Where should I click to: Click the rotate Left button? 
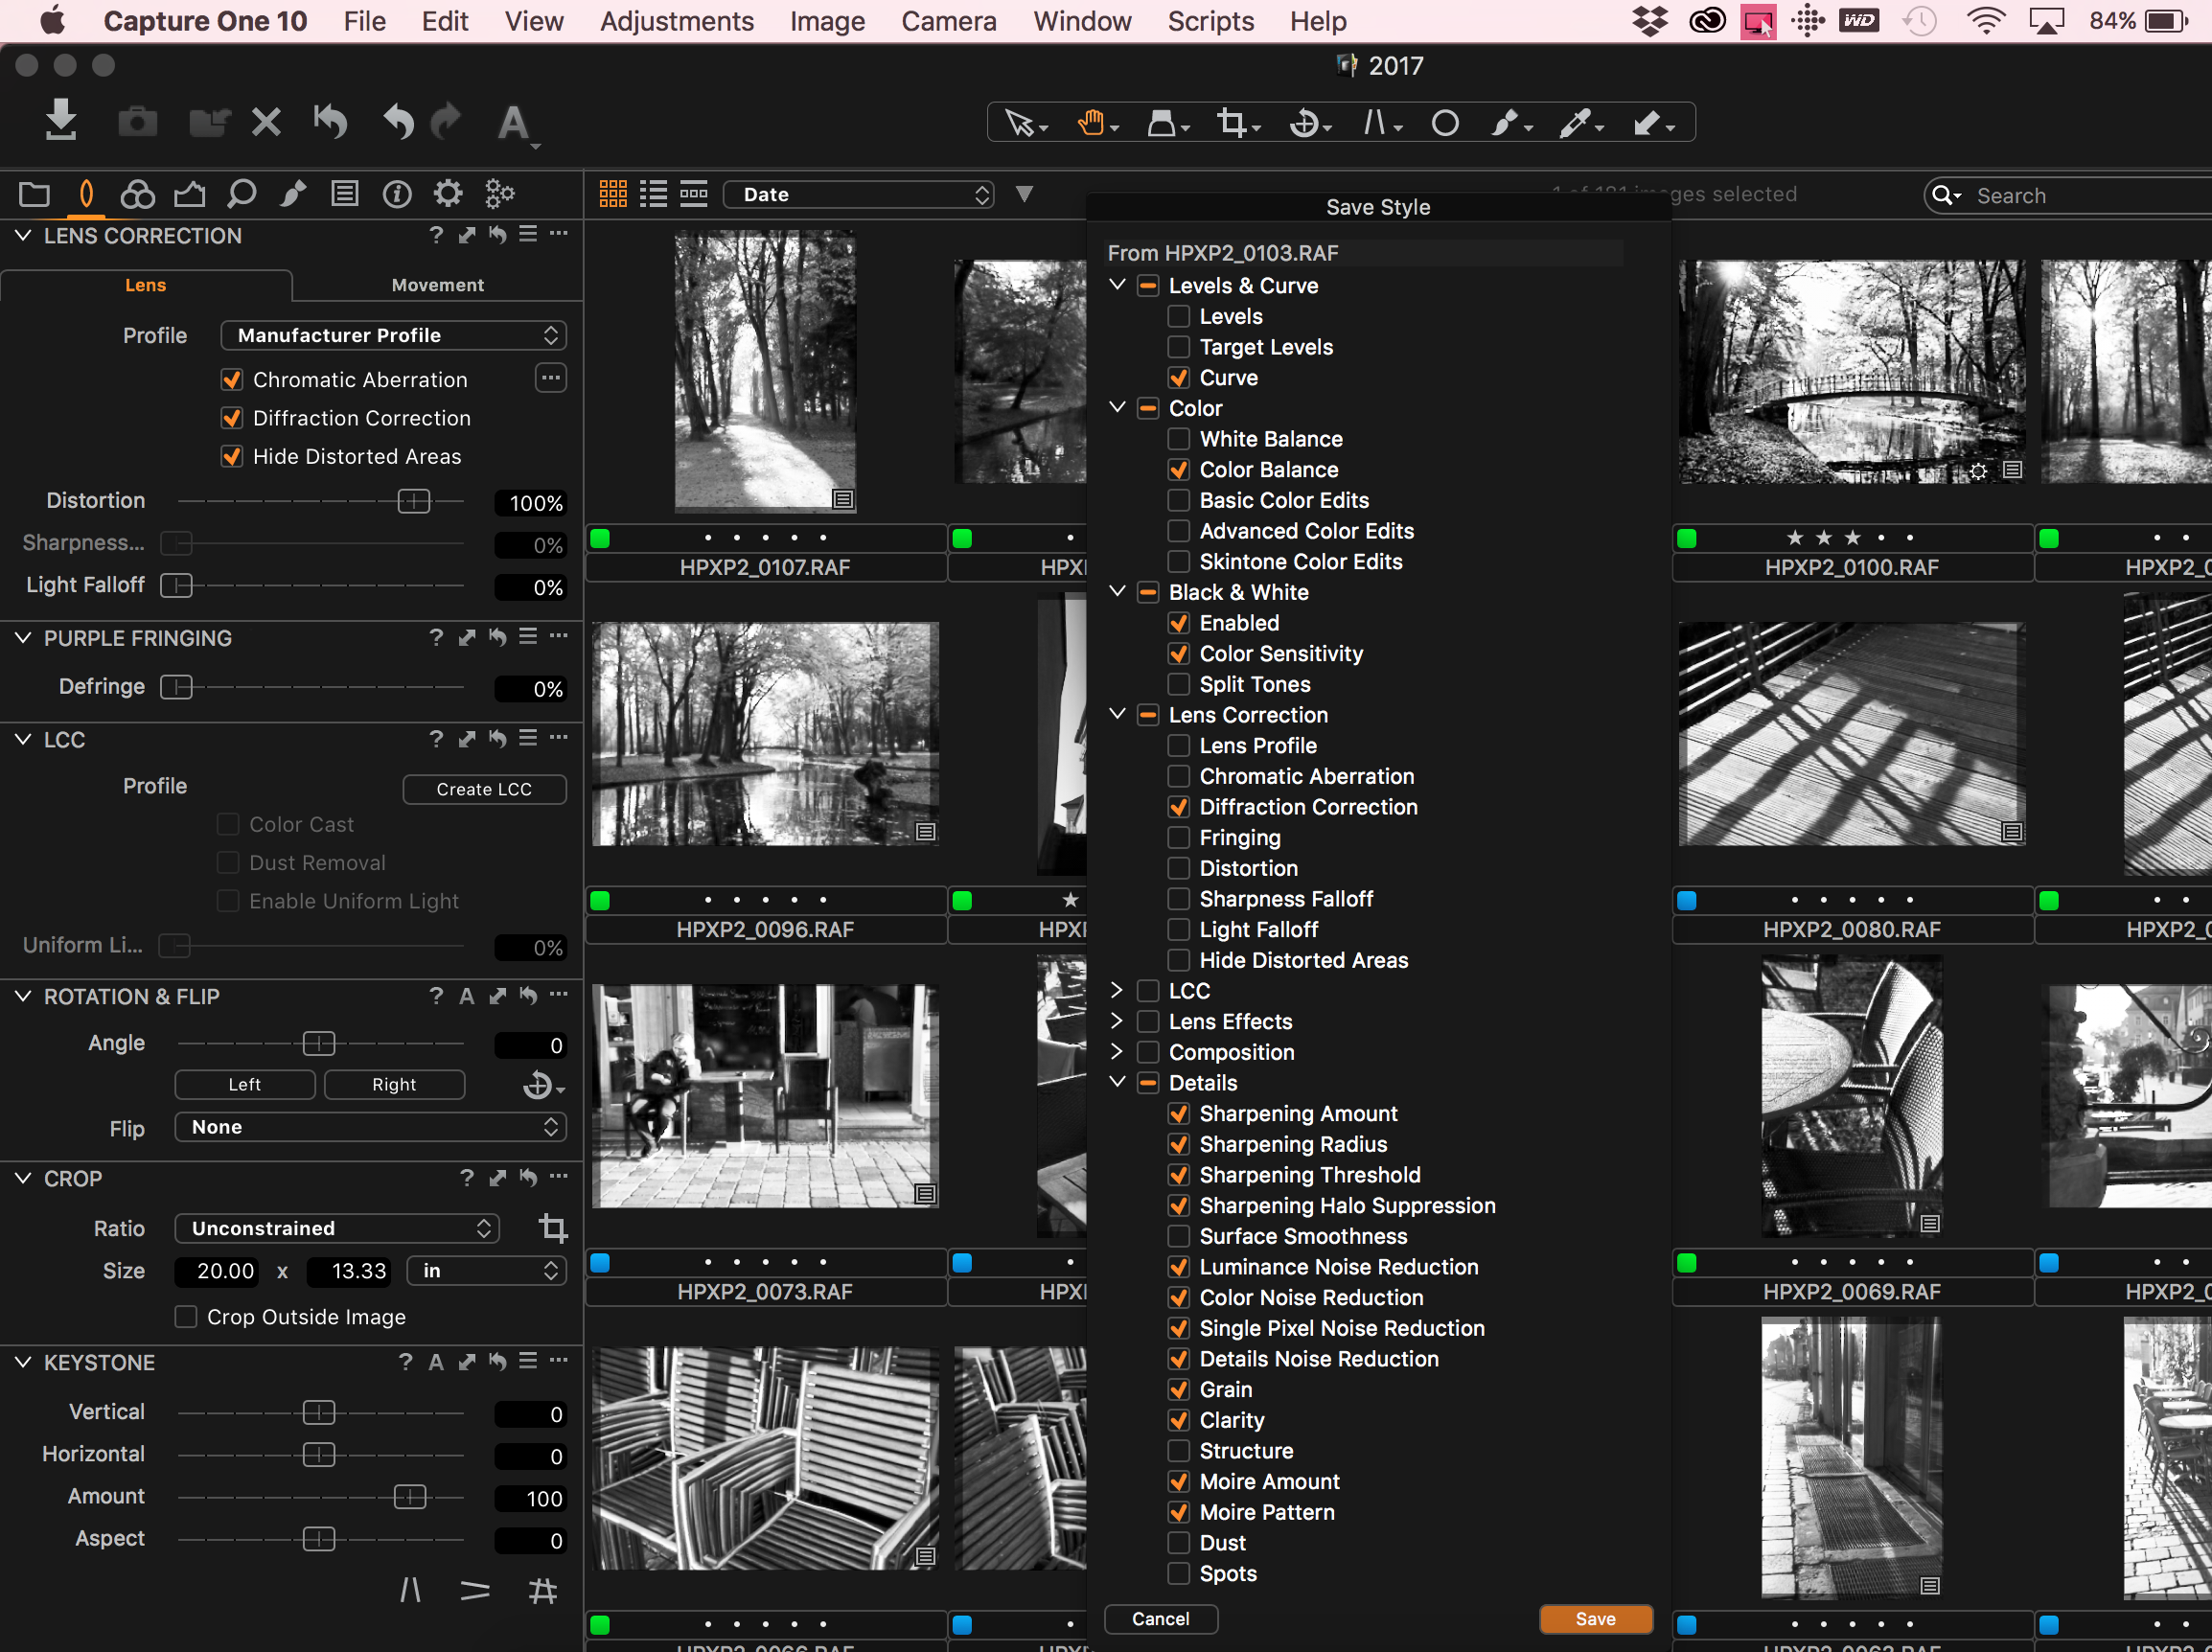(244, 1084)
